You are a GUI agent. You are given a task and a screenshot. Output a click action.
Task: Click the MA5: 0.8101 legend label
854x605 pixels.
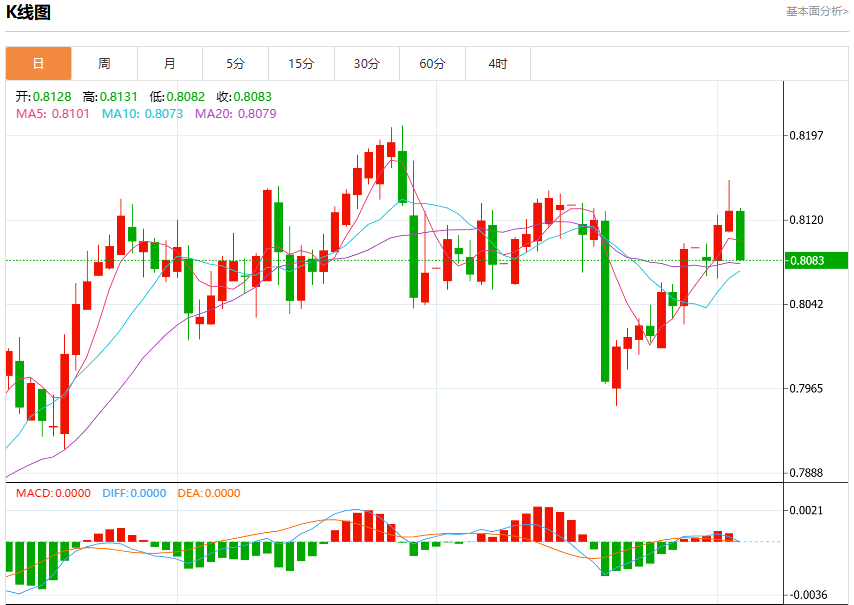click(53, 114)
